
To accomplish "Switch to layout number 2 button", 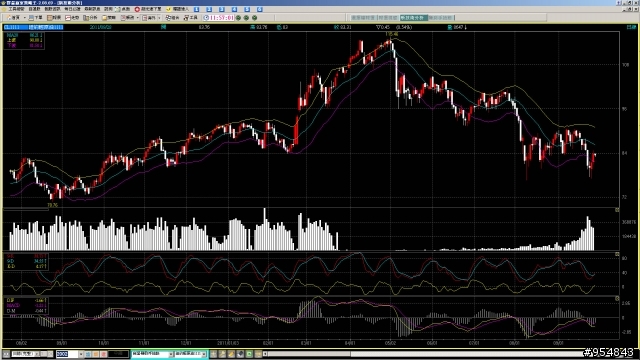I will pyautogui.click(x=209, y=9).
